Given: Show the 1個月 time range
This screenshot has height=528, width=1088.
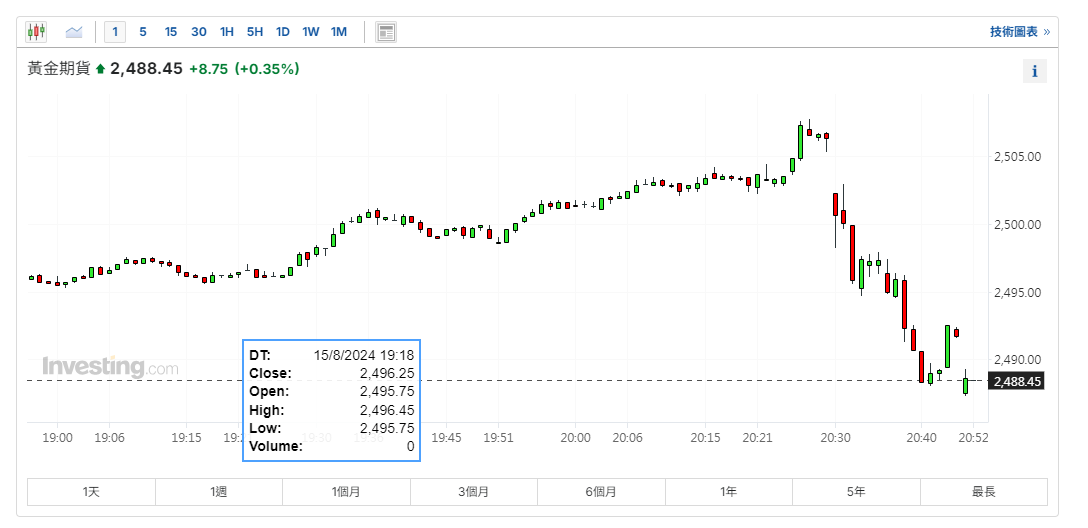Looking at the screenshot, I should click(346, 492).
